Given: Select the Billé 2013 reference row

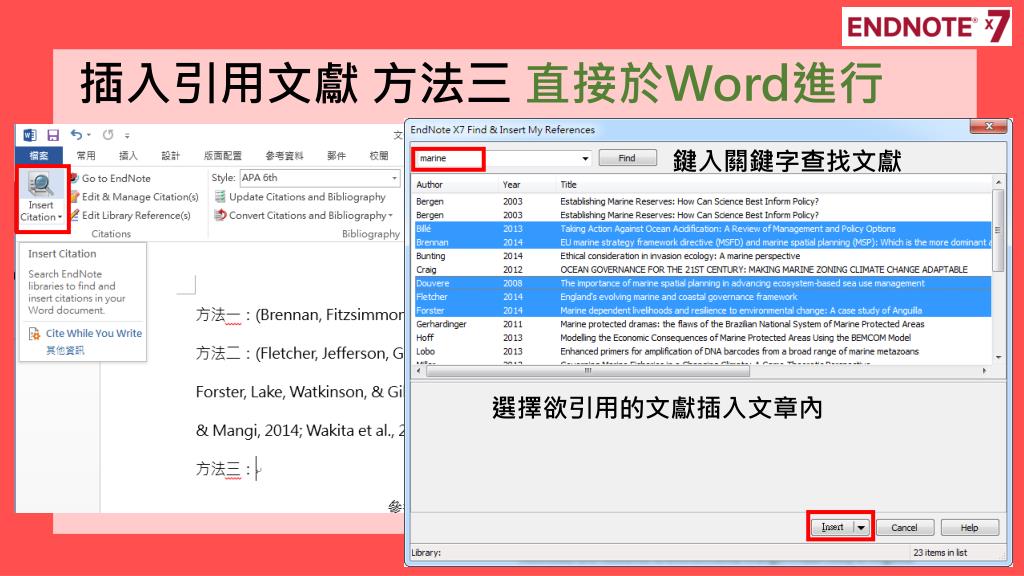Looking at the screenshot, I should (x=703, y=229).
